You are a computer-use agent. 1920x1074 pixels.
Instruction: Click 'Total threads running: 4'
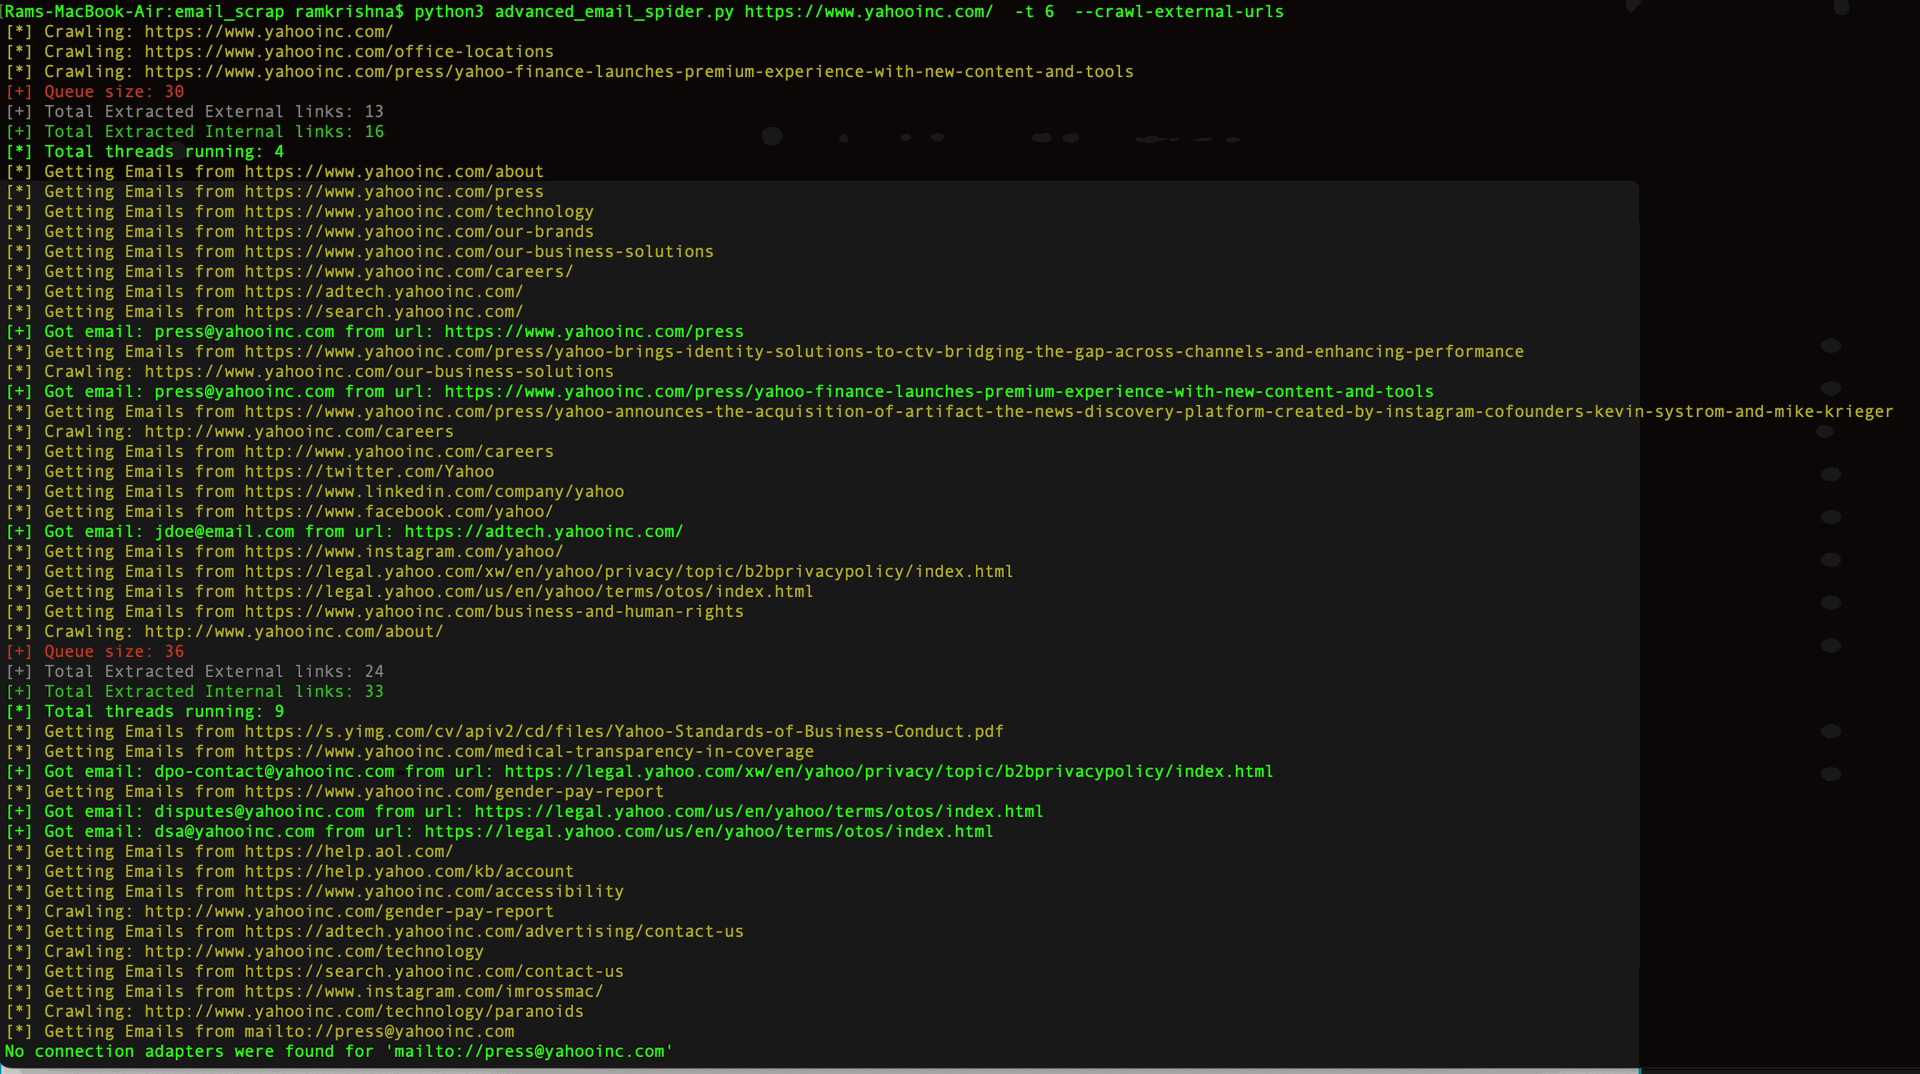145,152
